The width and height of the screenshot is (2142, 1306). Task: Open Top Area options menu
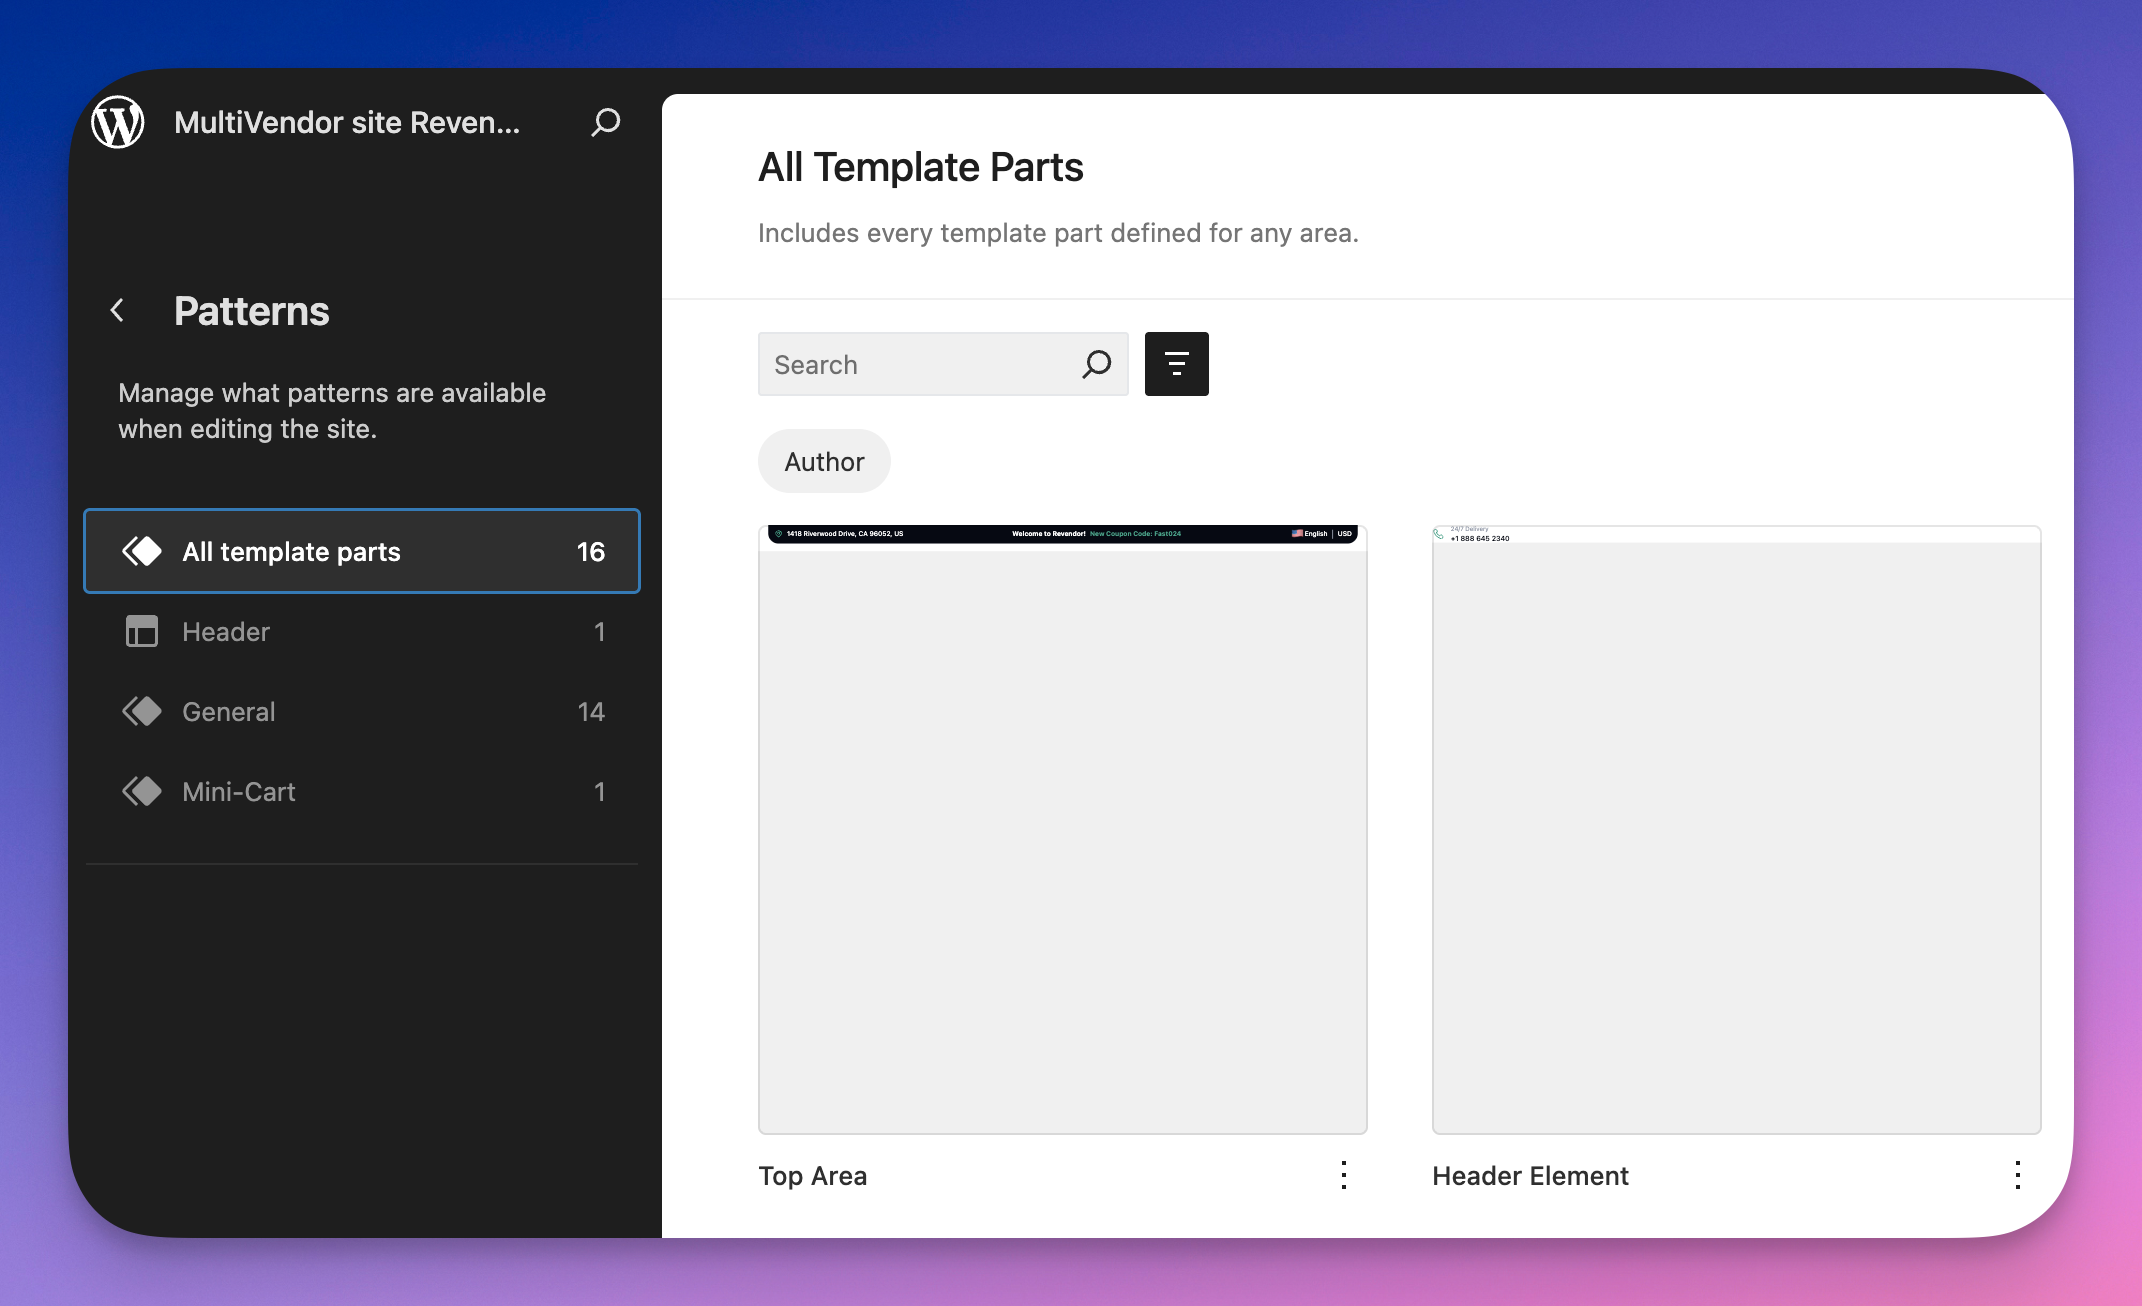click(x=1344, y=1175)
